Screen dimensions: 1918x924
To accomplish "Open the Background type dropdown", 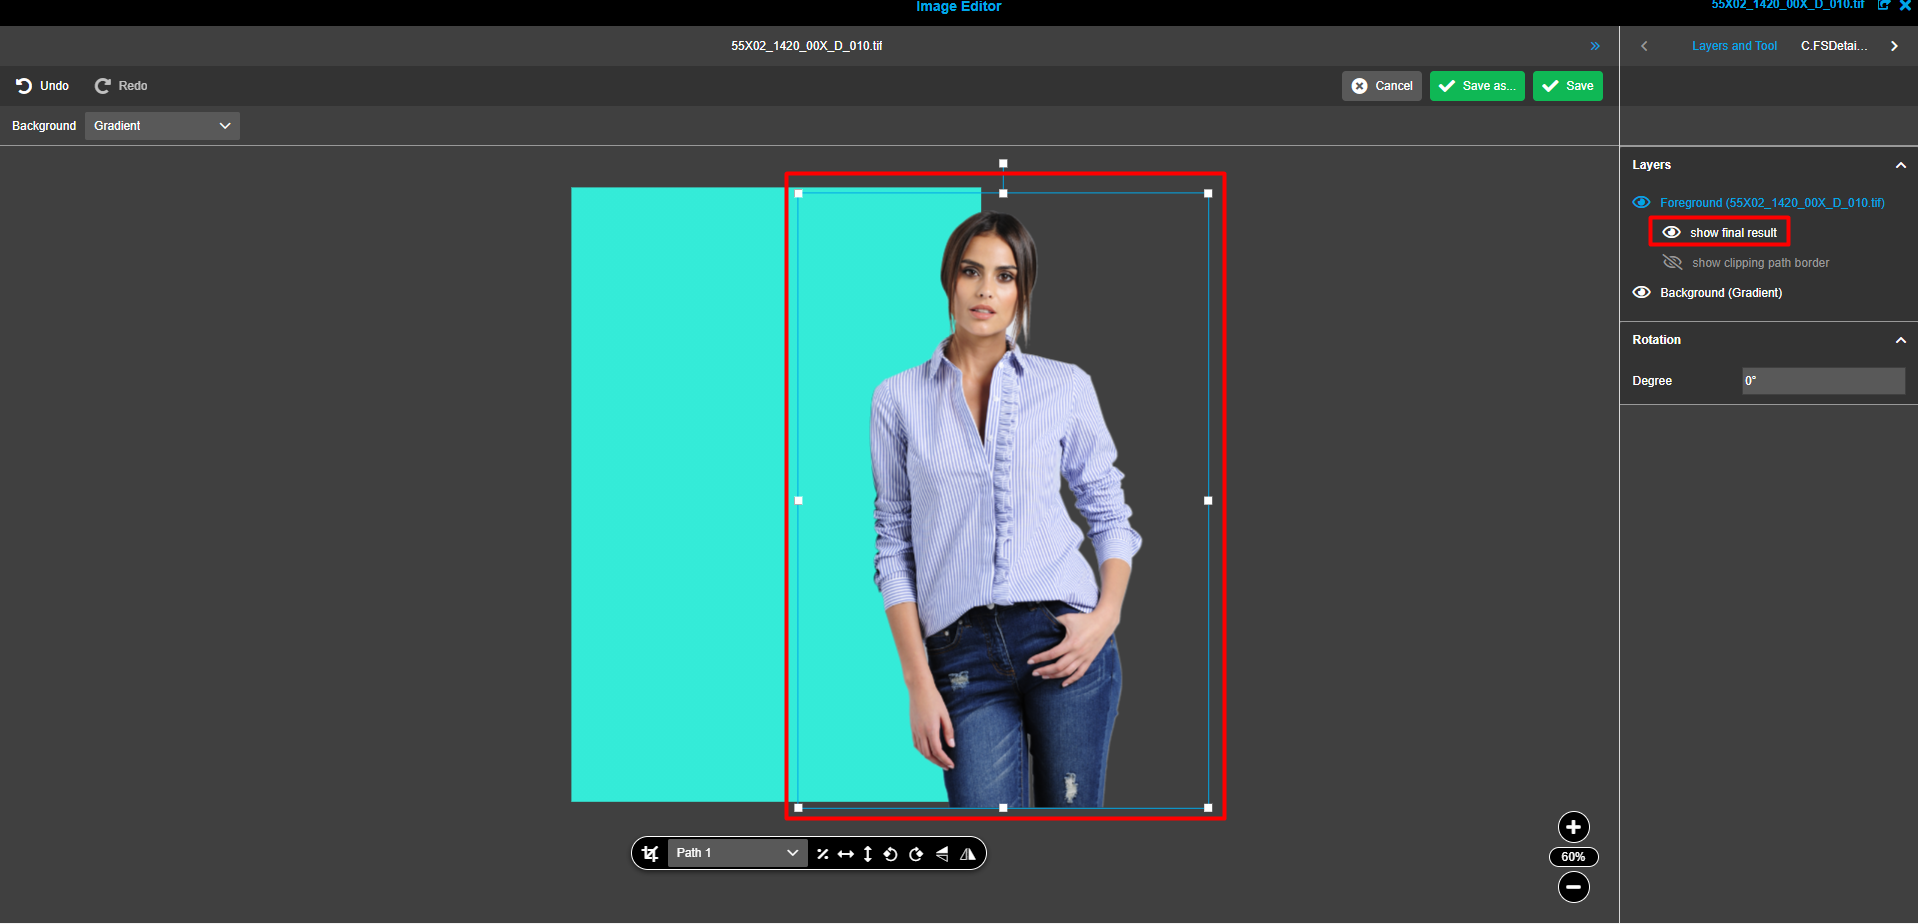I will (x=161, y=125).
